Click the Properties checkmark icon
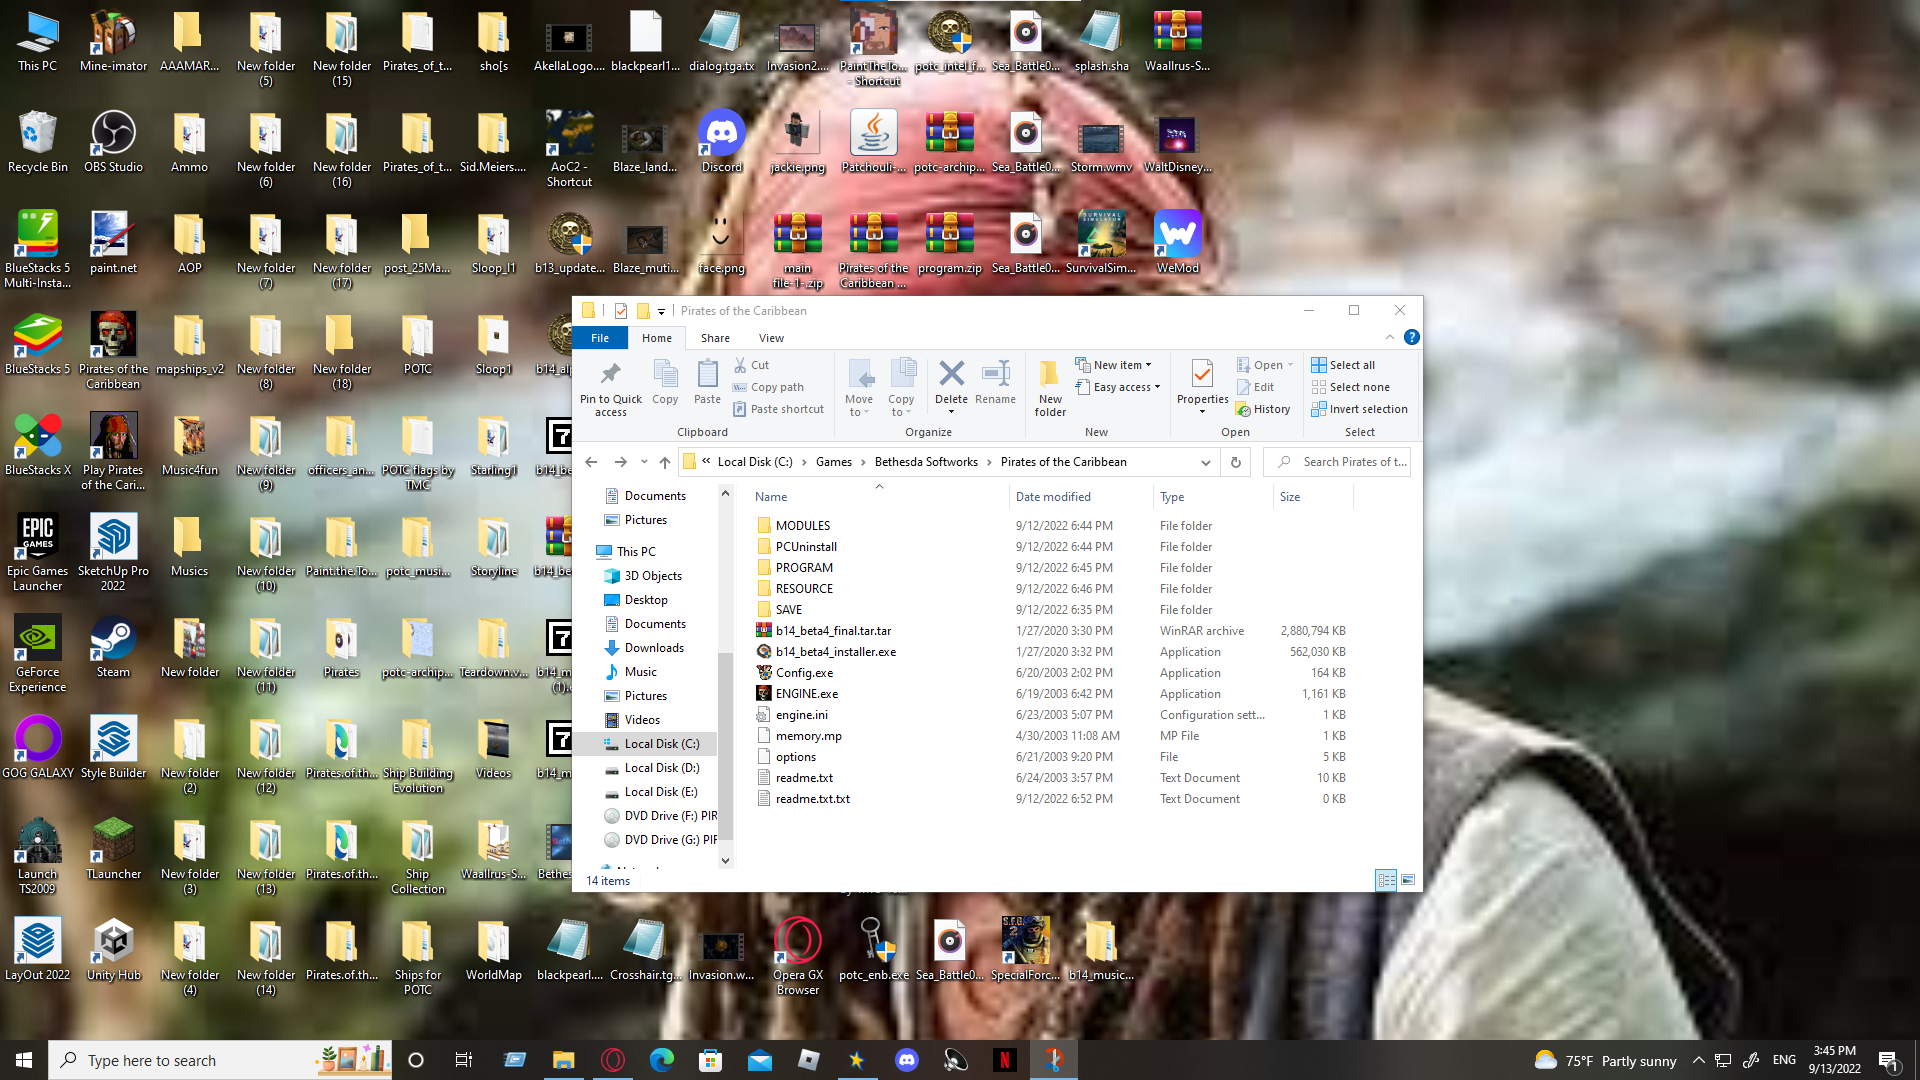Screen dimensions: 1920x1080 click(1202, 375)
